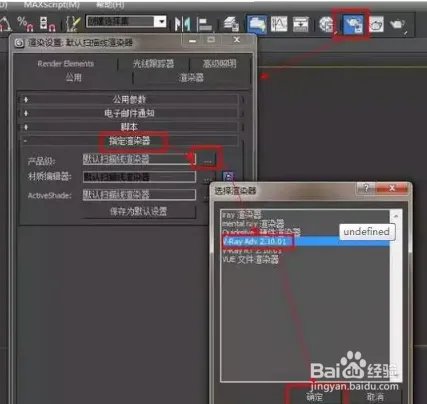Viewport: 427px width, 404px height.
Task: Toggle the material editor renderer lock
Action: pyautogui.click(x=228, y=177)
